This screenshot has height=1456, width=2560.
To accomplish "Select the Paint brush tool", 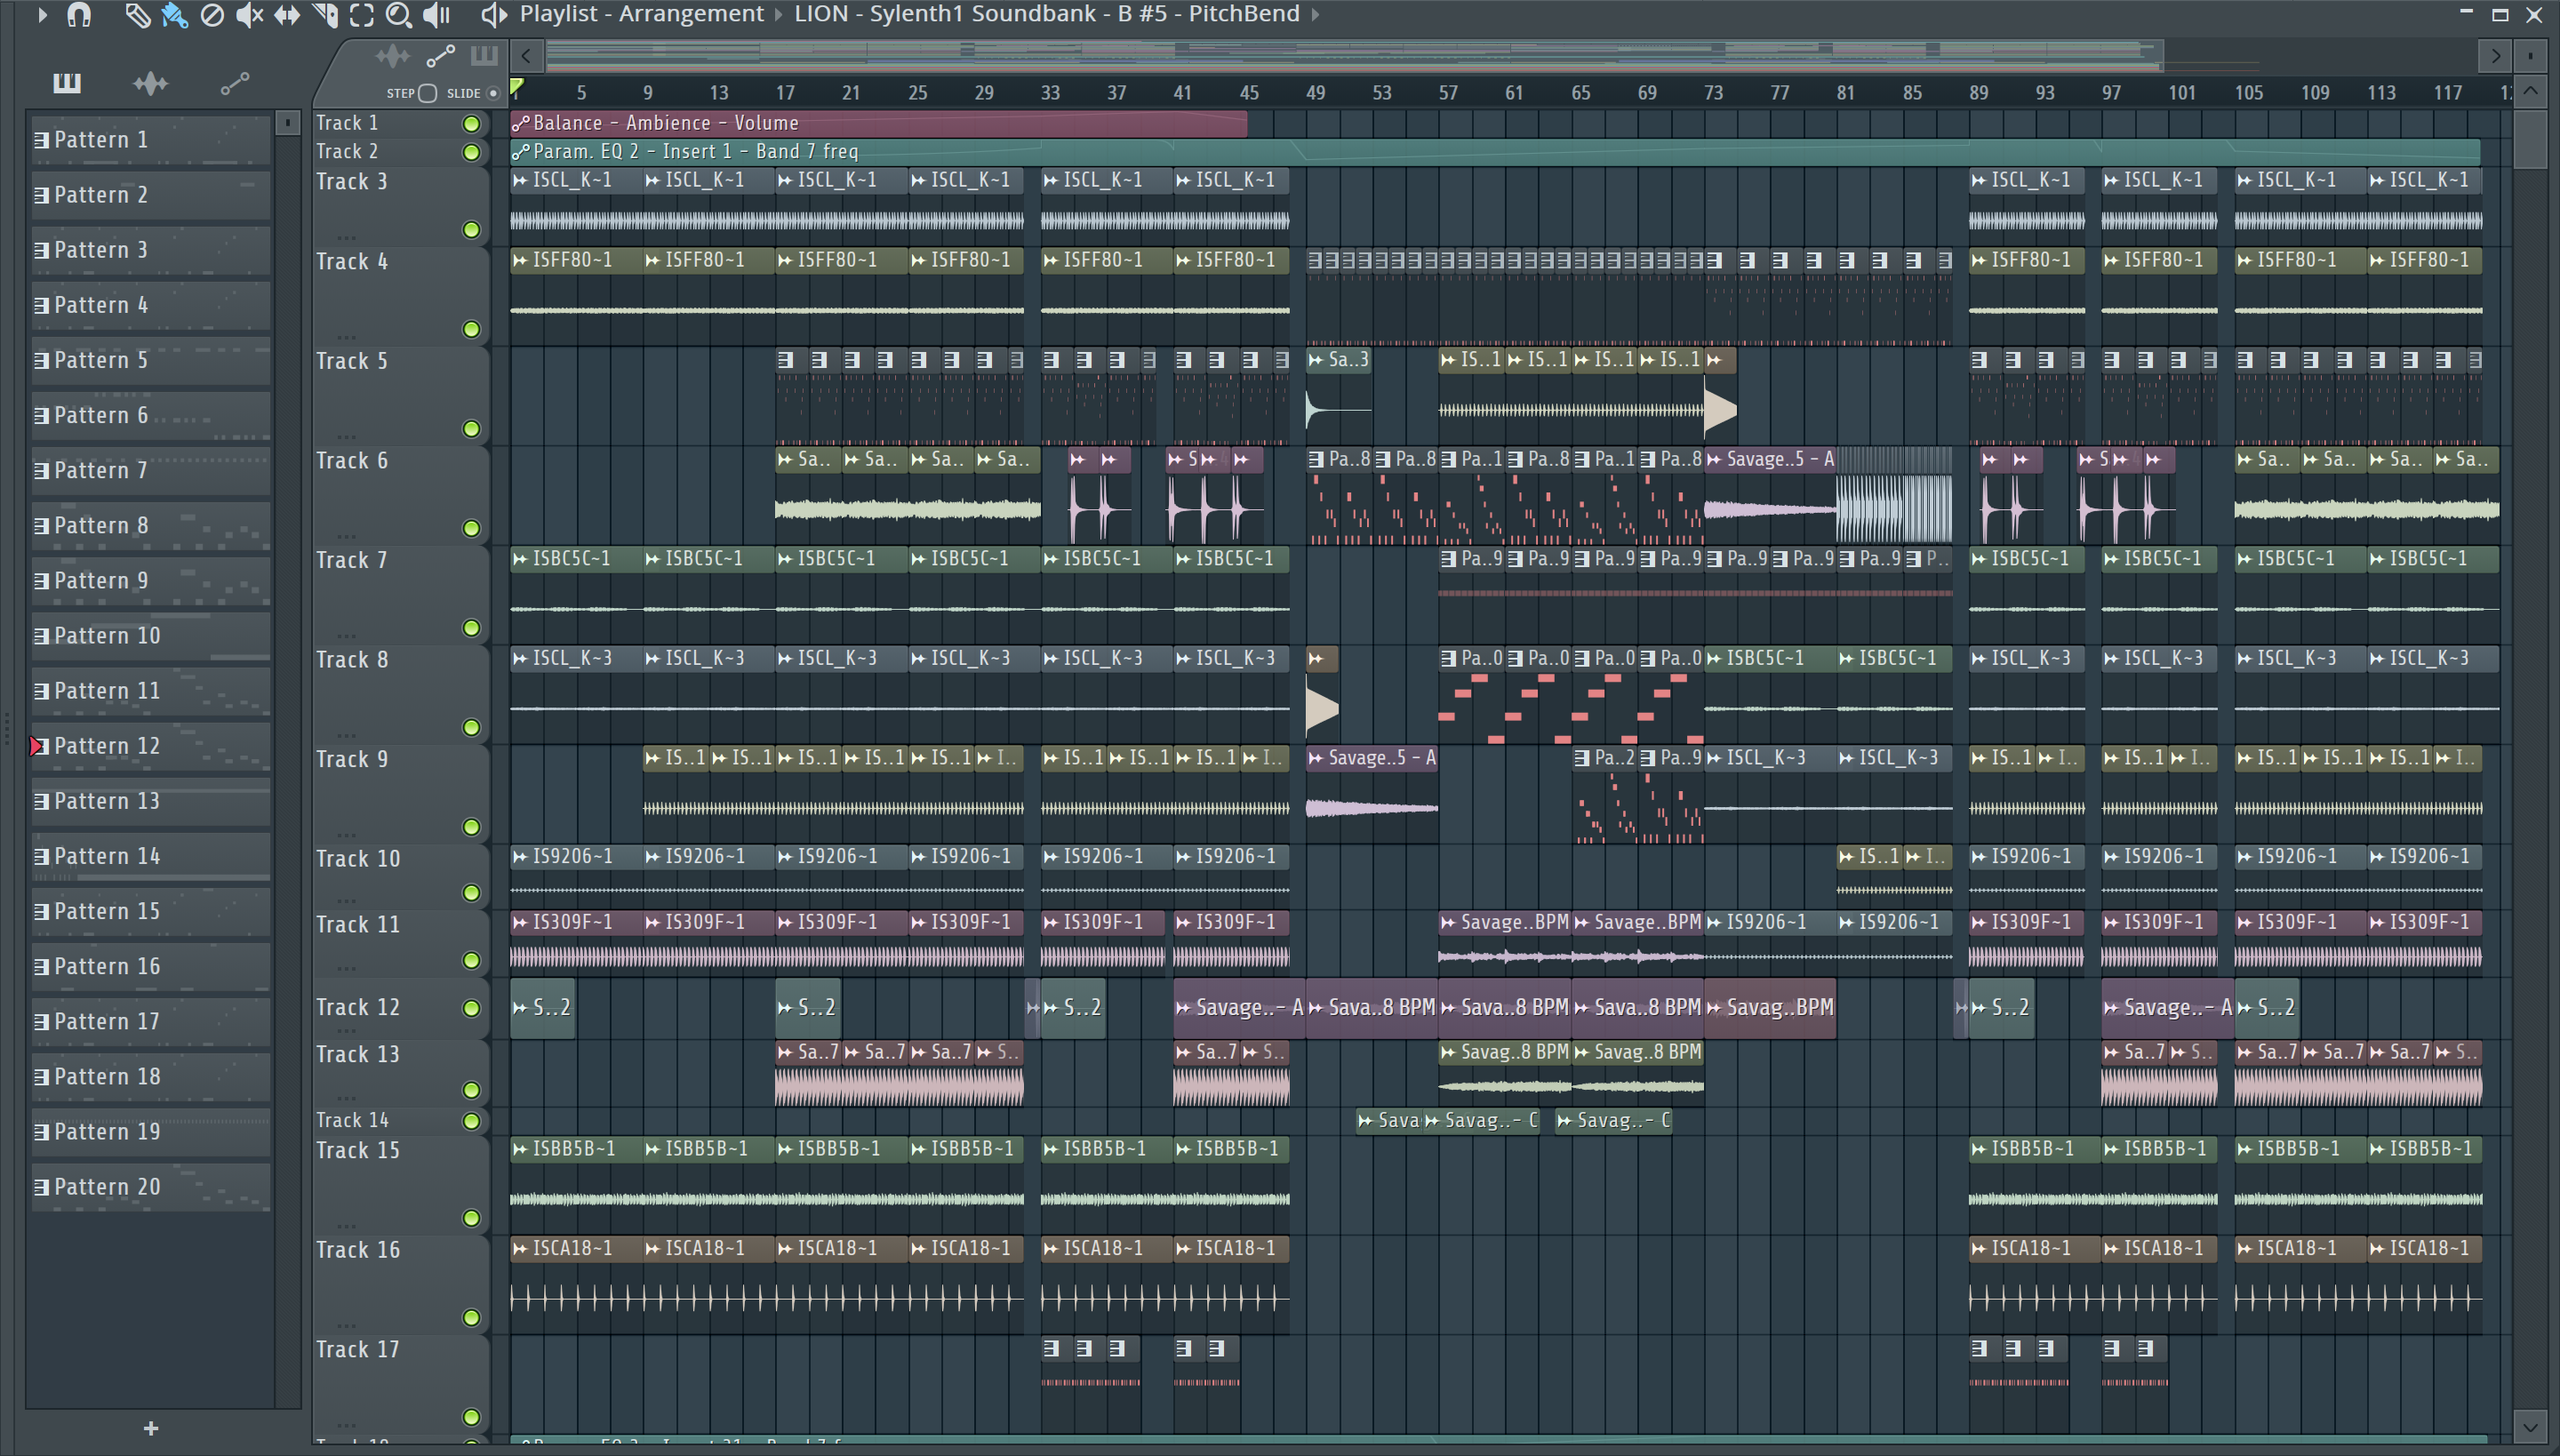I will click(x=175, y=15).
